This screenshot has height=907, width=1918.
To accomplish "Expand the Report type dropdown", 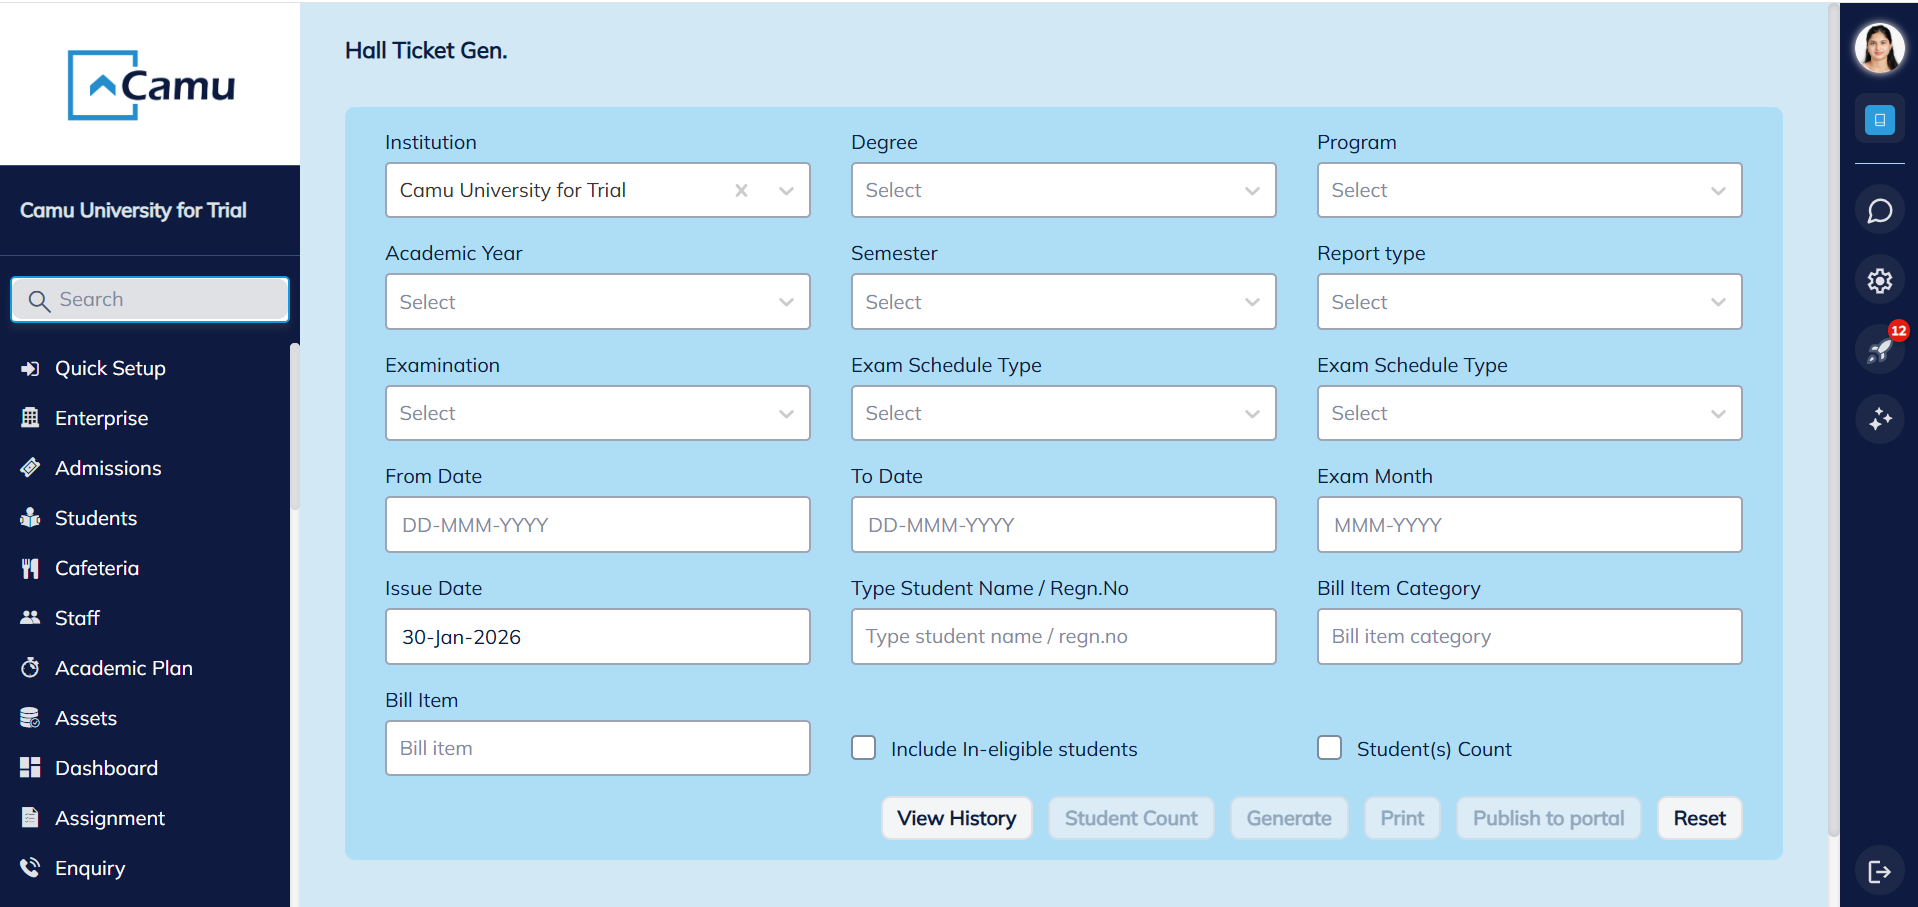I will click(1528, 302).
